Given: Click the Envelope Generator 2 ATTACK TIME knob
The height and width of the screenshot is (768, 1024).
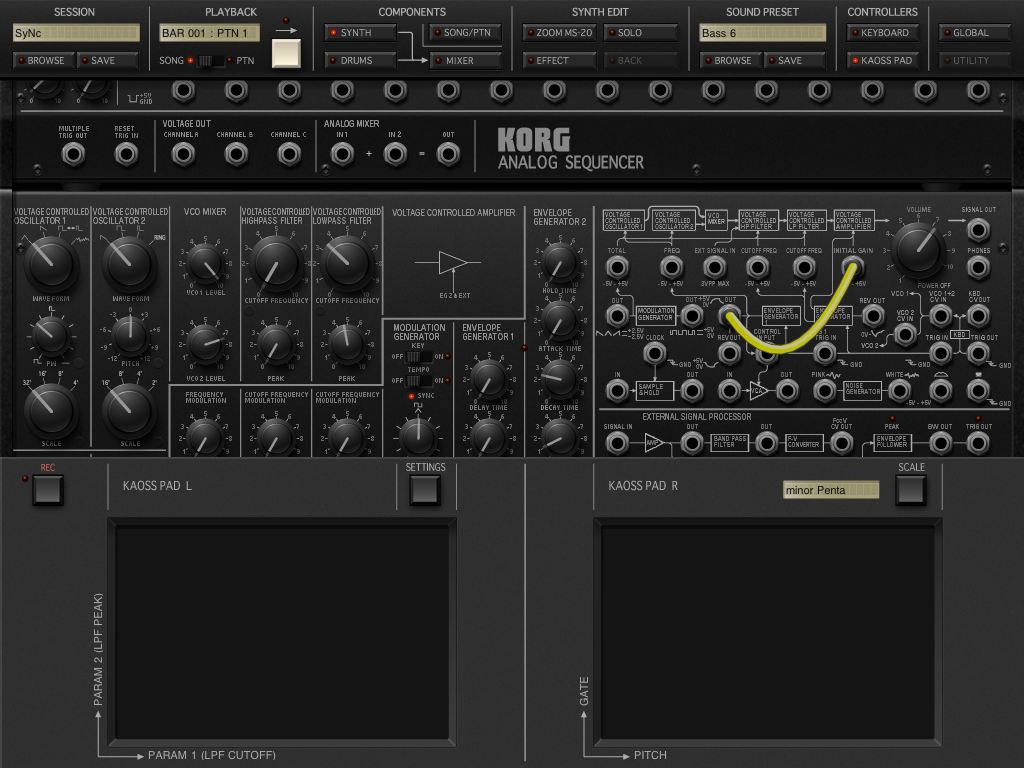Looking at the screenshot, I should (560, 320).
